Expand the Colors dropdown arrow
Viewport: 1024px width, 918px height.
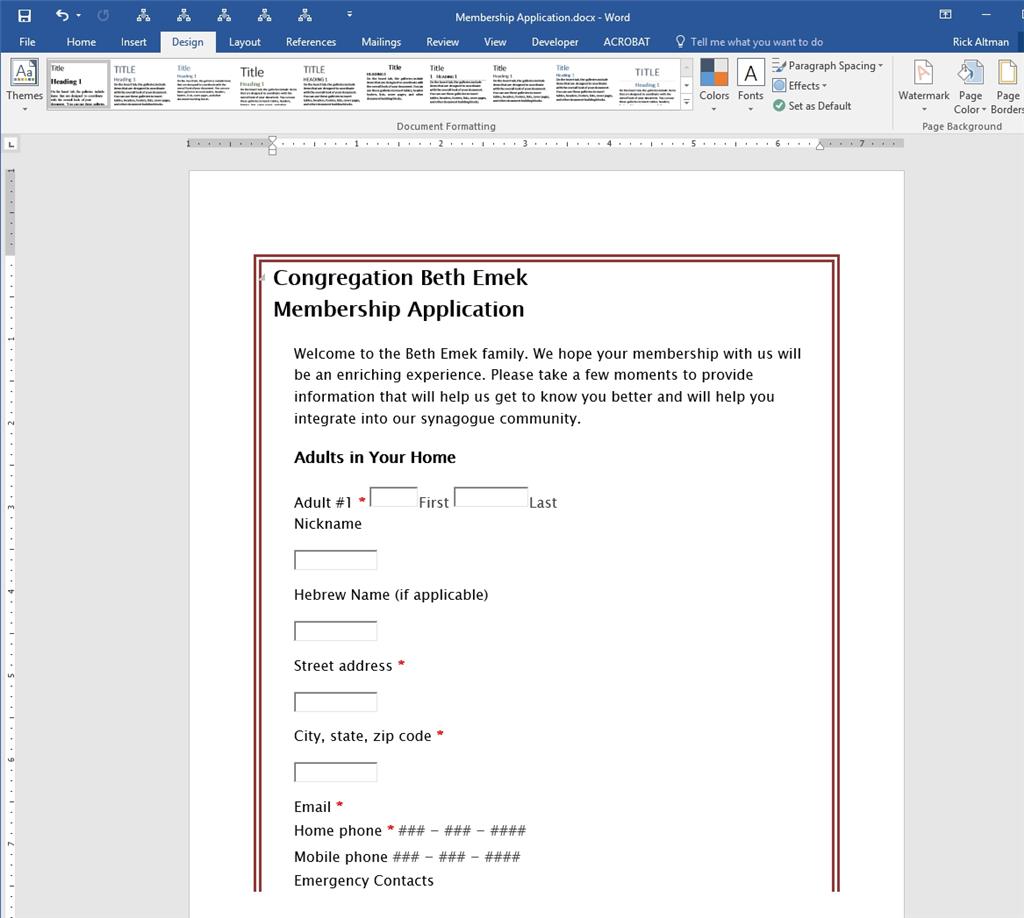714,109
